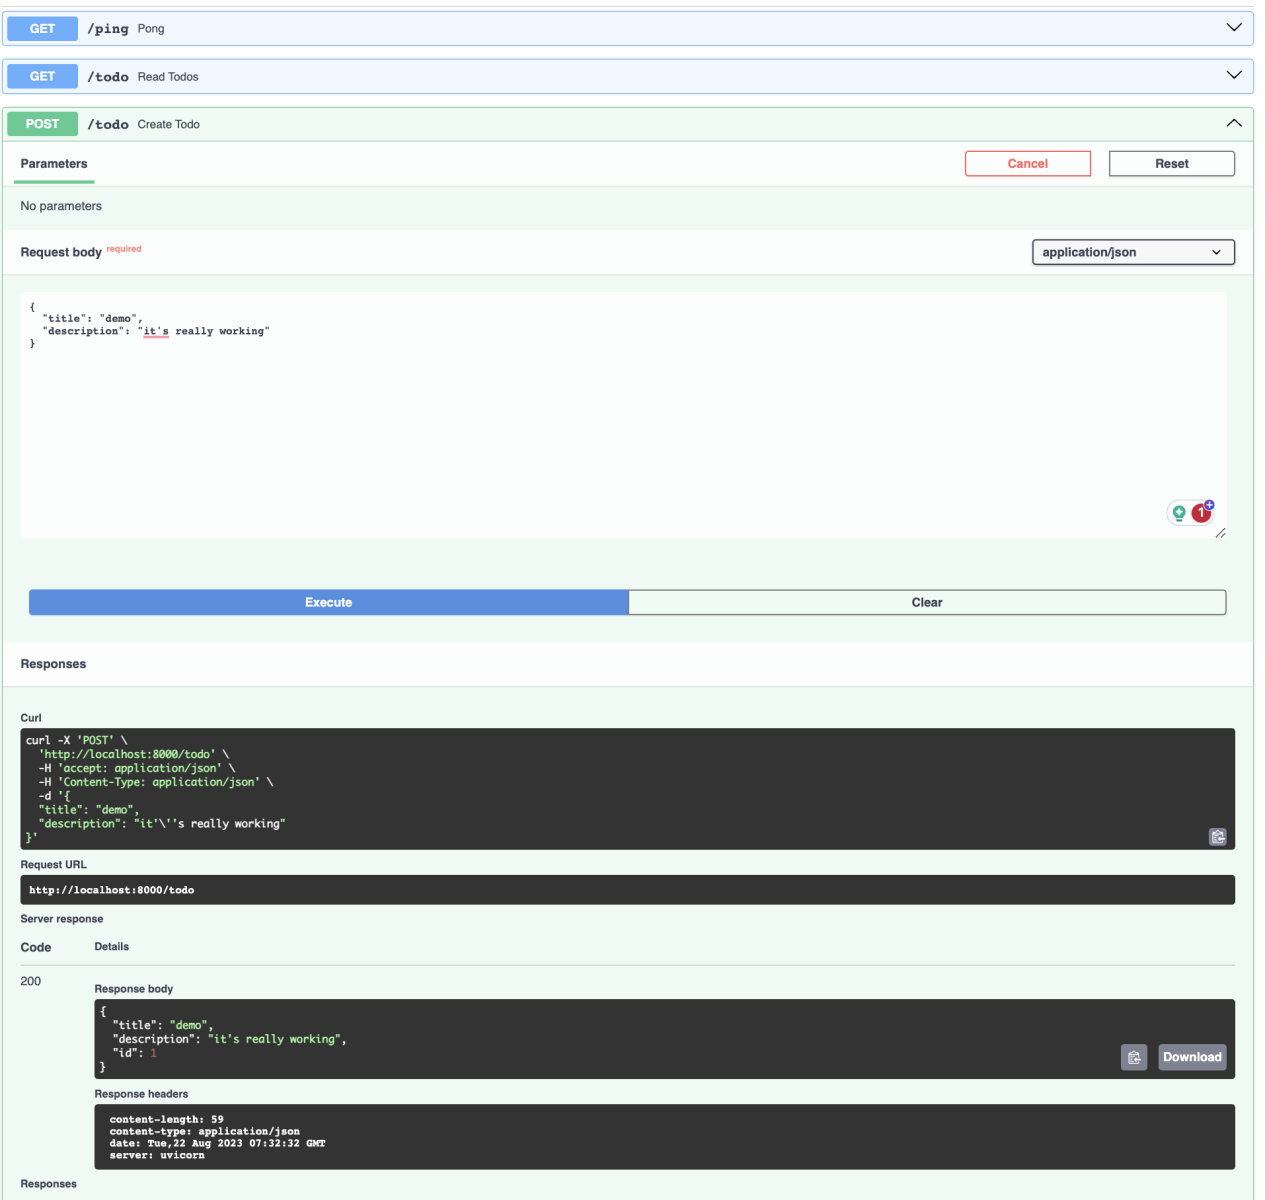Click the Cancel button

pyautogui.click(x=1027, y=164)
